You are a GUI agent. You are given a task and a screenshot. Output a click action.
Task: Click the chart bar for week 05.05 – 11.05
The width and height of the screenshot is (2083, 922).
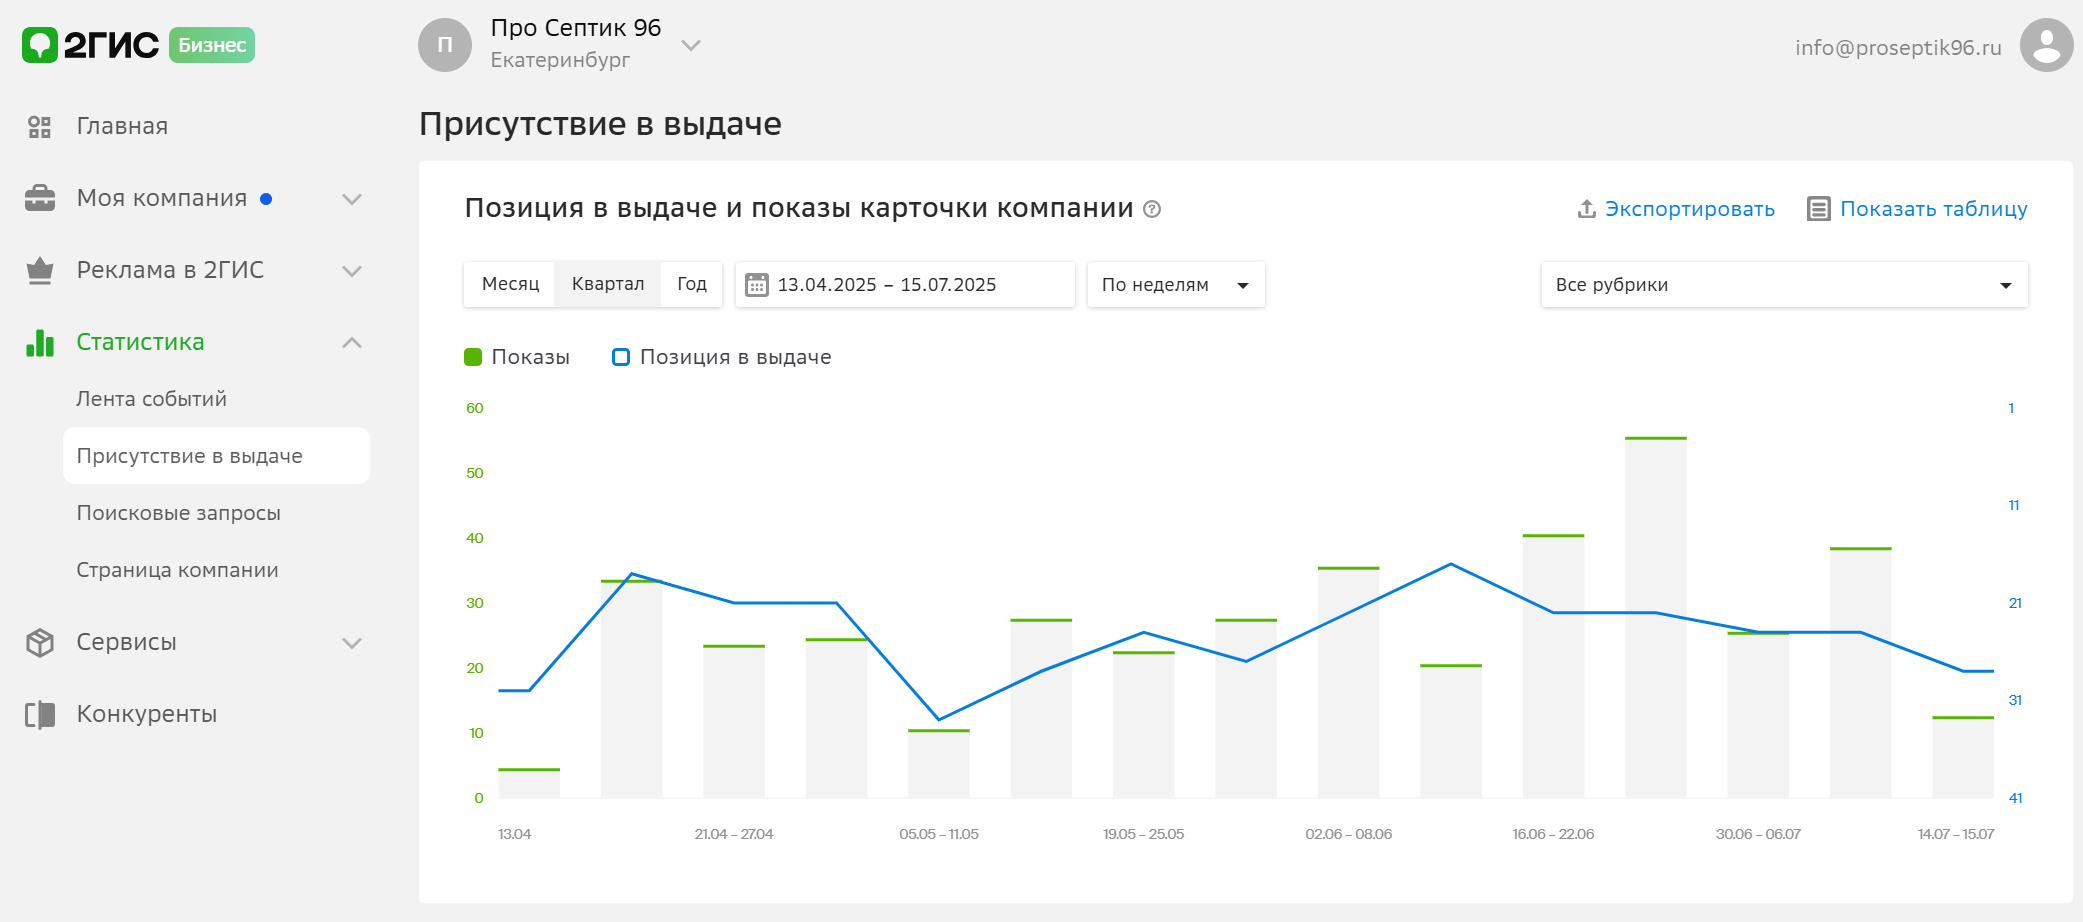(939, 764)
